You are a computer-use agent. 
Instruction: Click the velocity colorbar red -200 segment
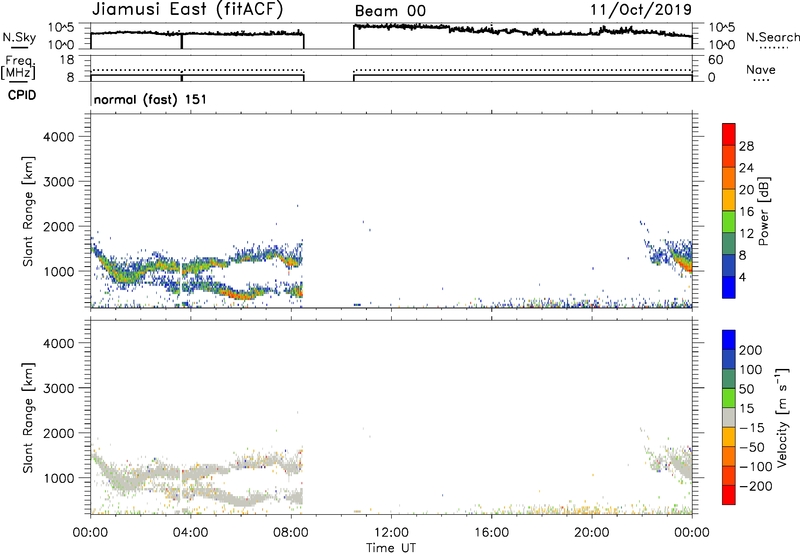729,495
